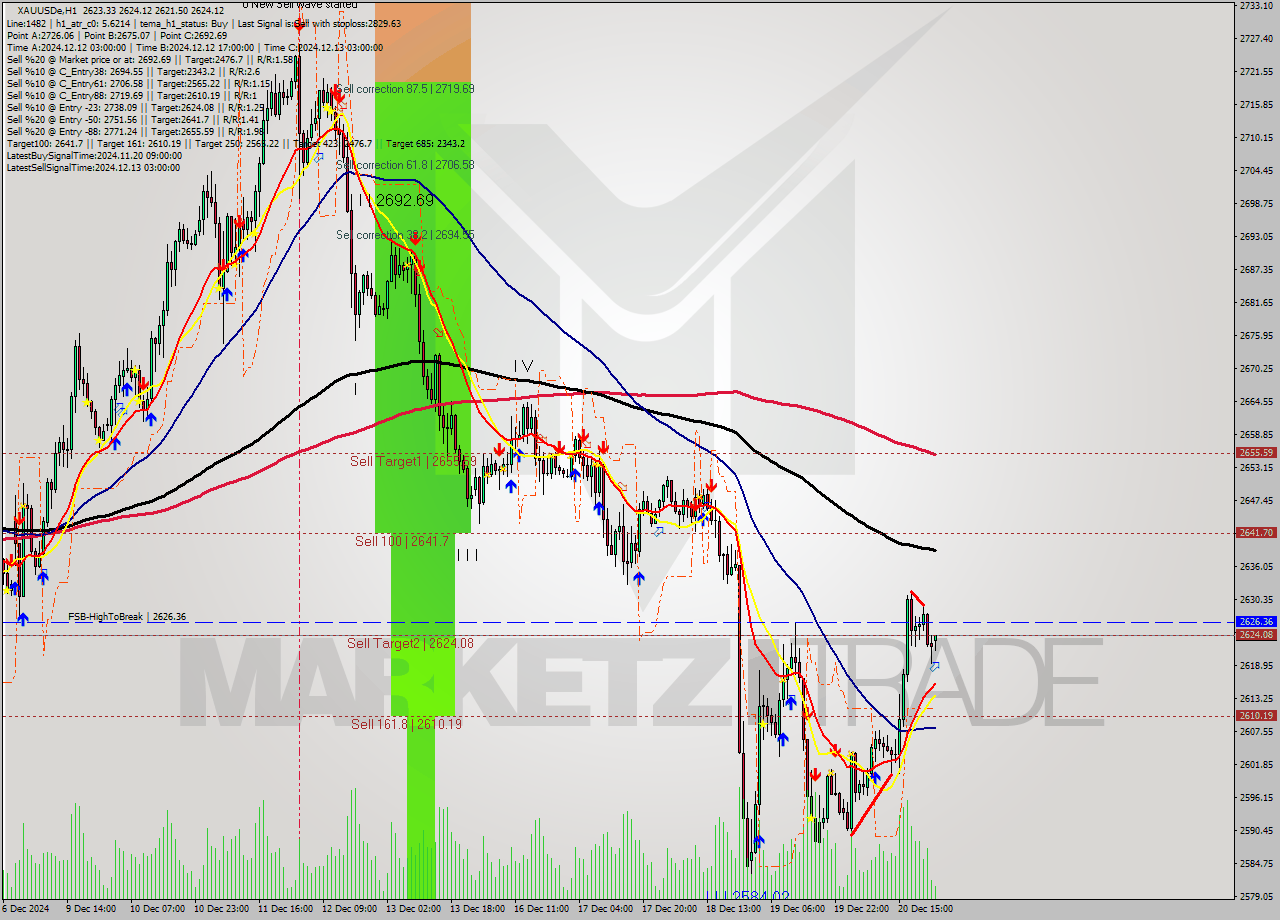Click the 2733.10 price scale value
The width and height of the screenshot is (1280, 920).
(1256, 6)
